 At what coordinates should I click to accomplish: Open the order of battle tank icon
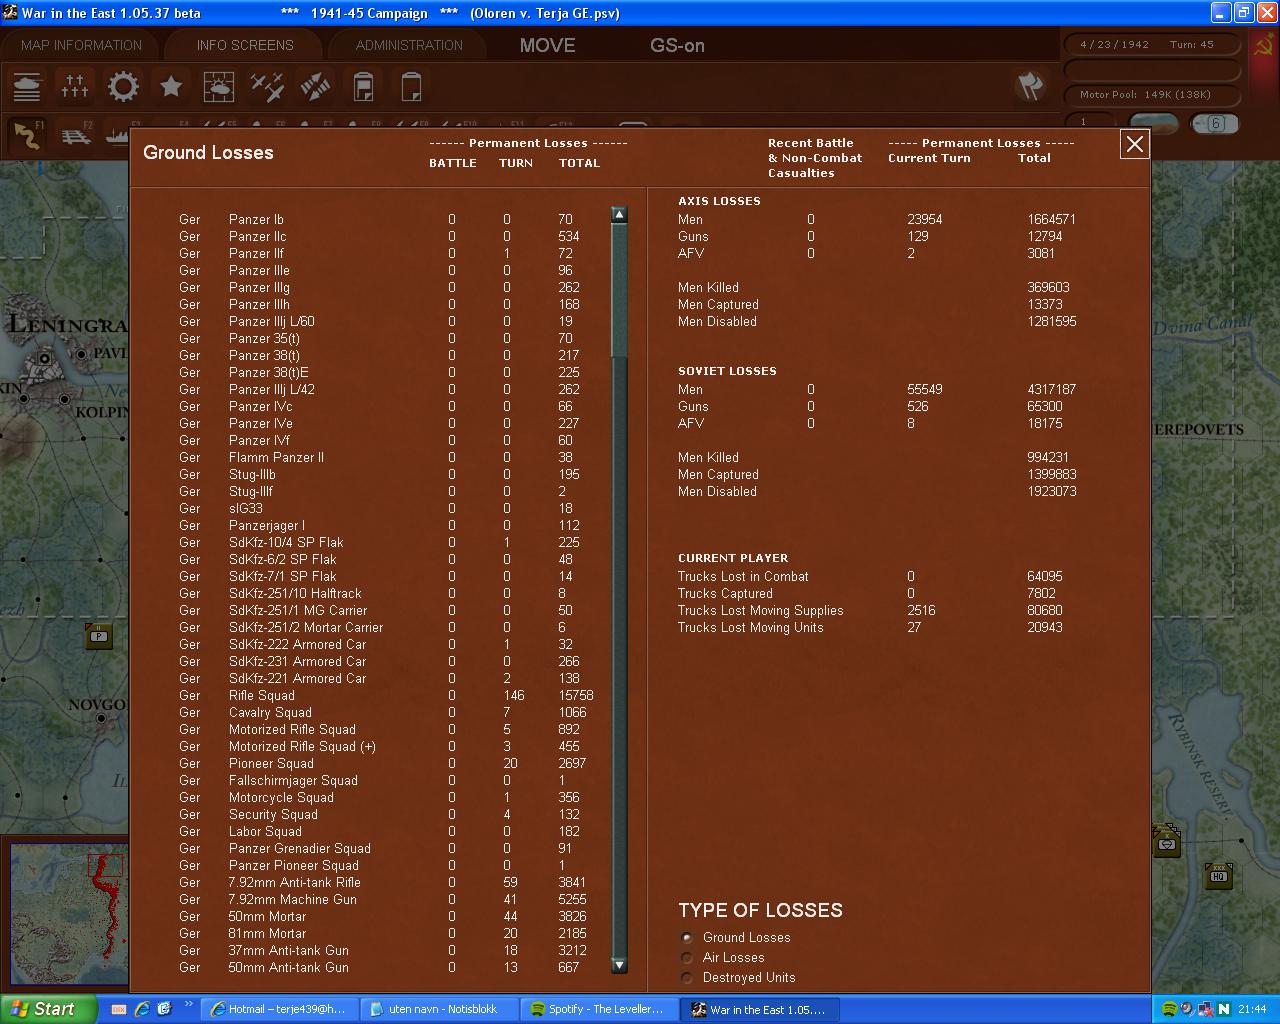27,87
